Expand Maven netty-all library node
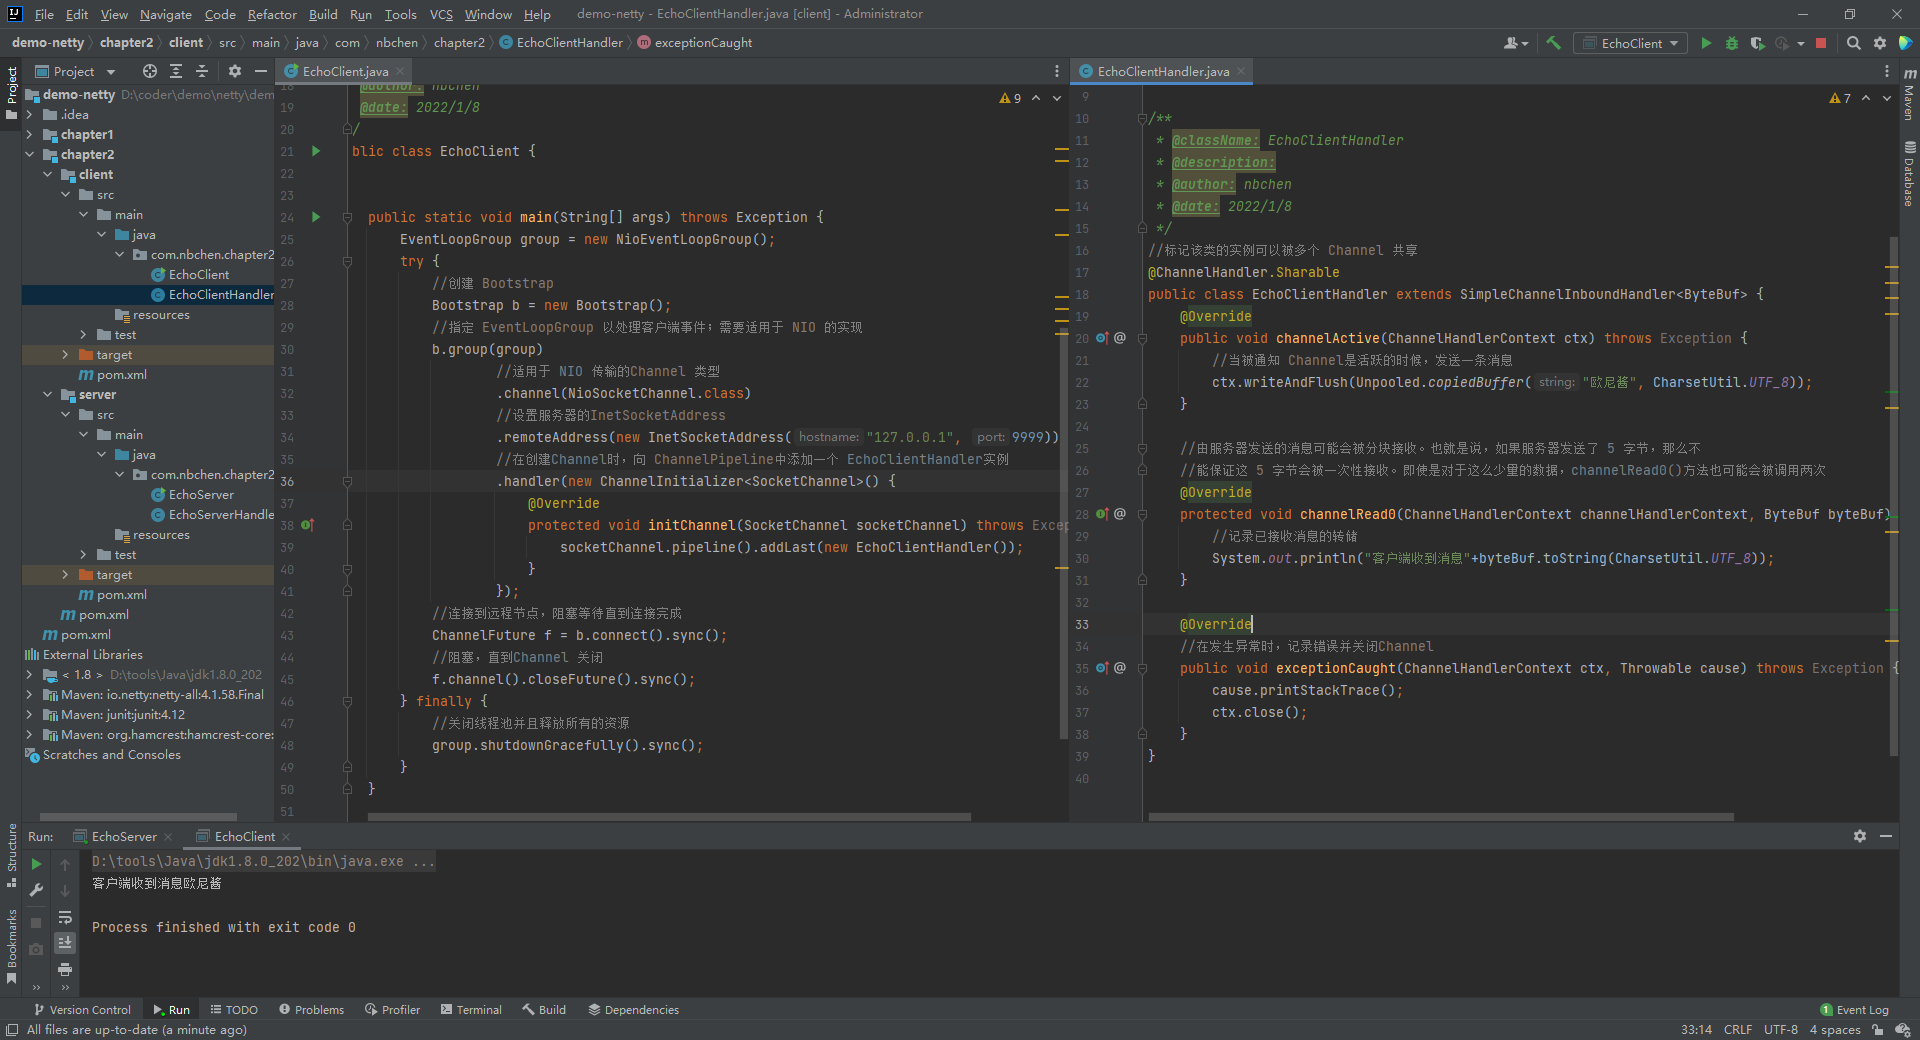This screenshot has height=1040, width=1920. 29,695
